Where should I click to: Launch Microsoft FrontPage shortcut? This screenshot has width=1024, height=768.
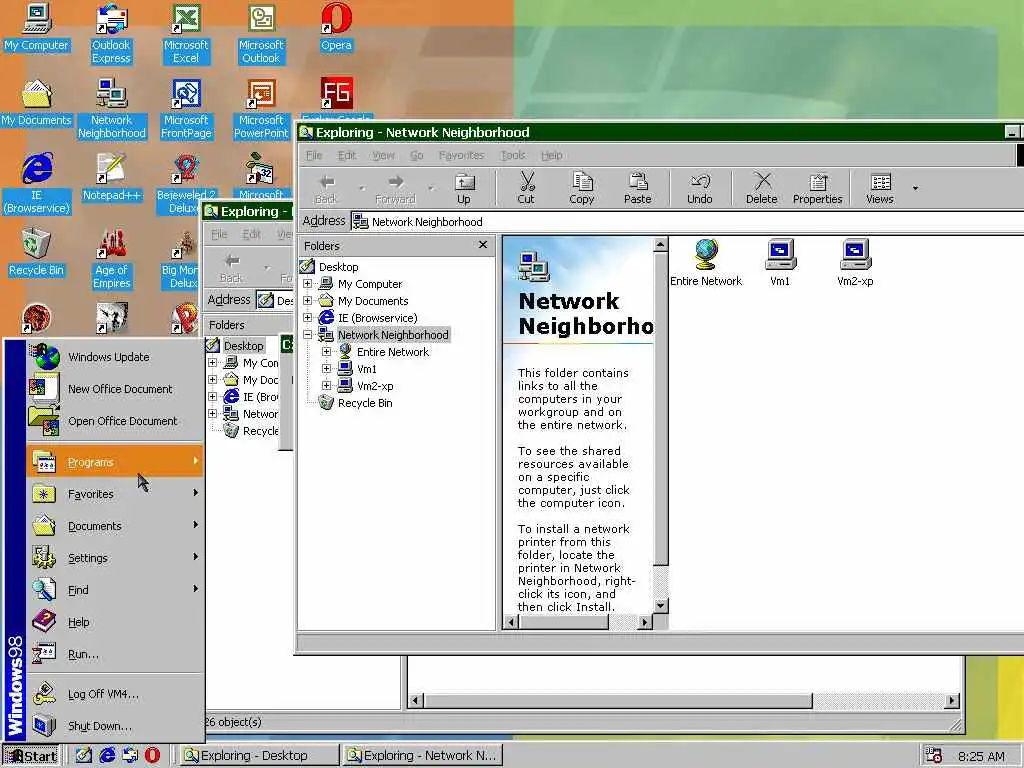tap(186, 108)
